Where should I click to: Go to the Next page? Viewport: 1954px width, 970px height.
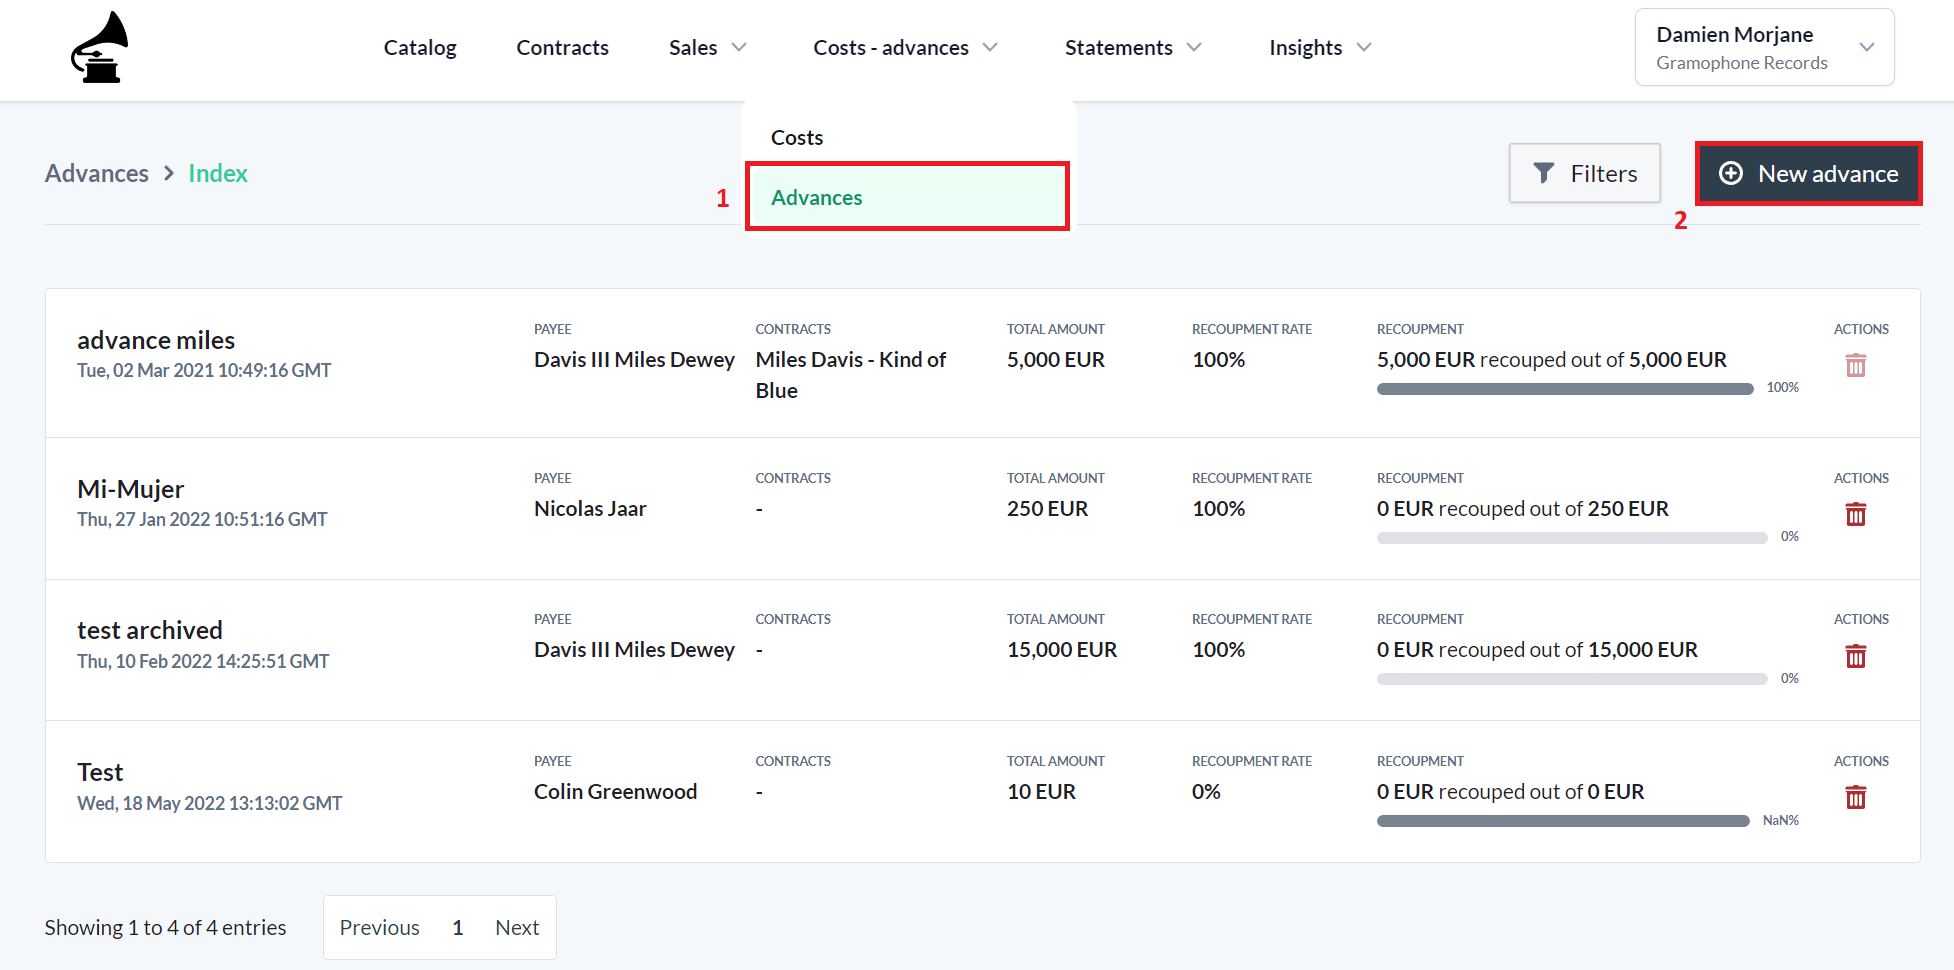click(517, 927)
